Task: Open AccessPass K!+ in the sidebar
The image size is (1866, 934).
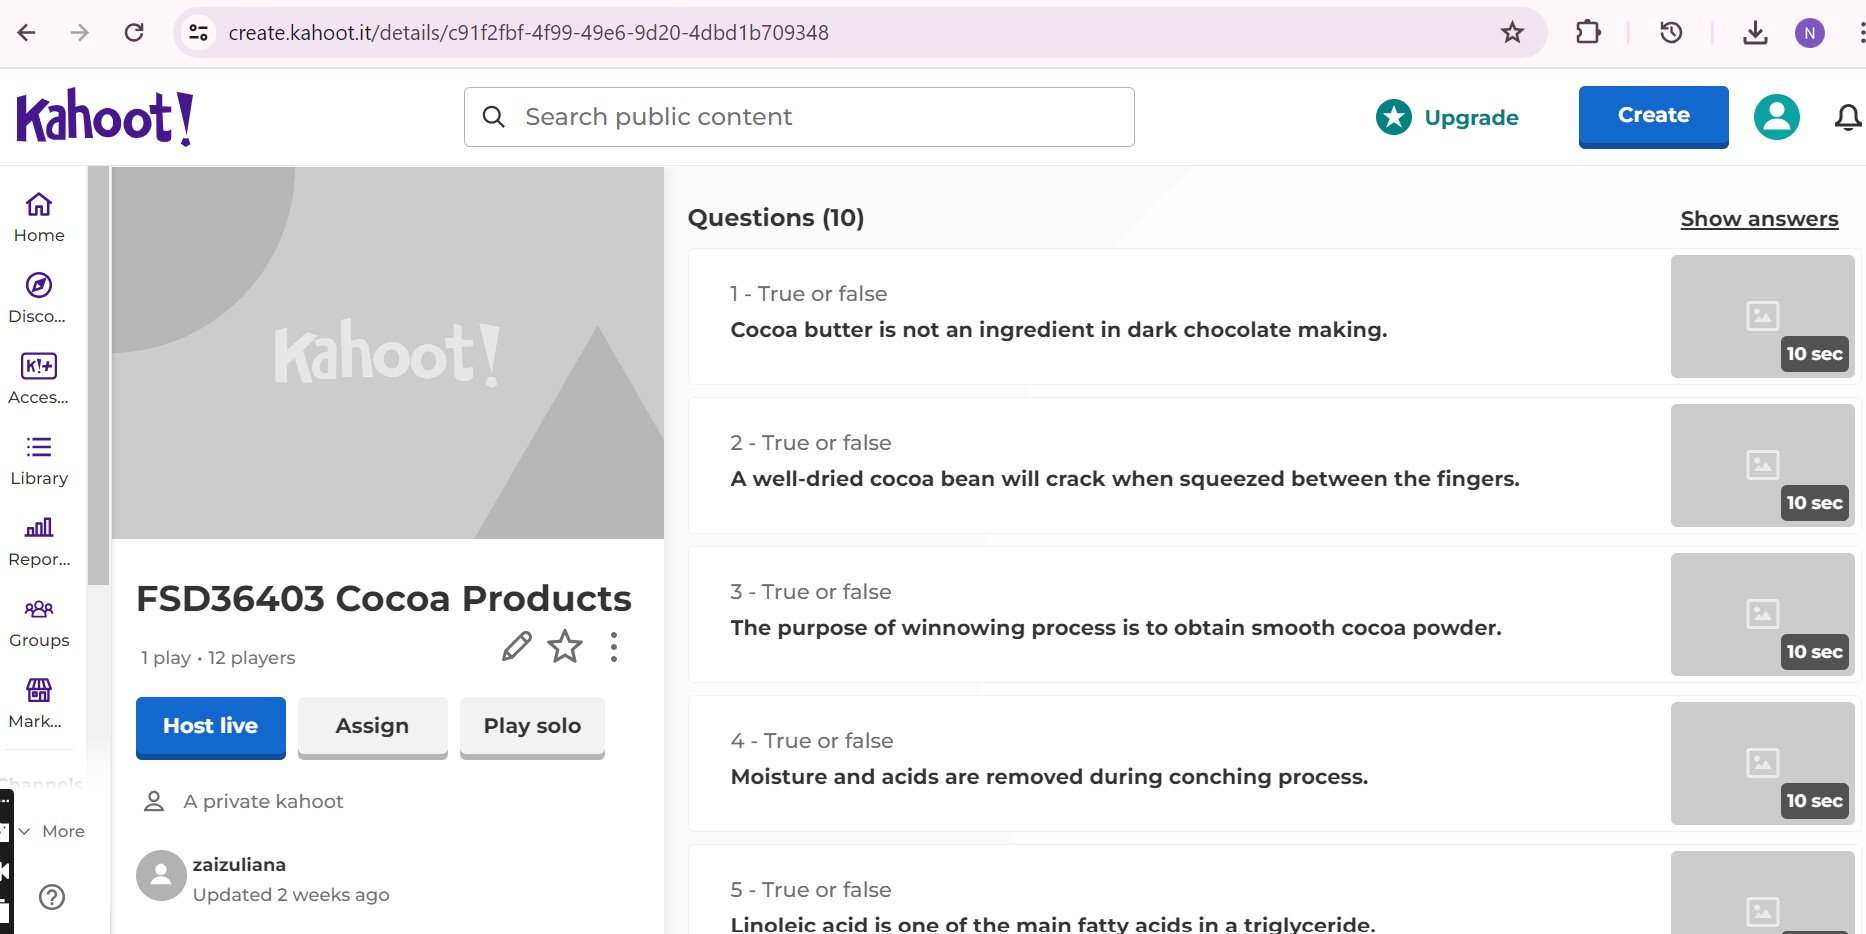Action: tap(39, 379)
